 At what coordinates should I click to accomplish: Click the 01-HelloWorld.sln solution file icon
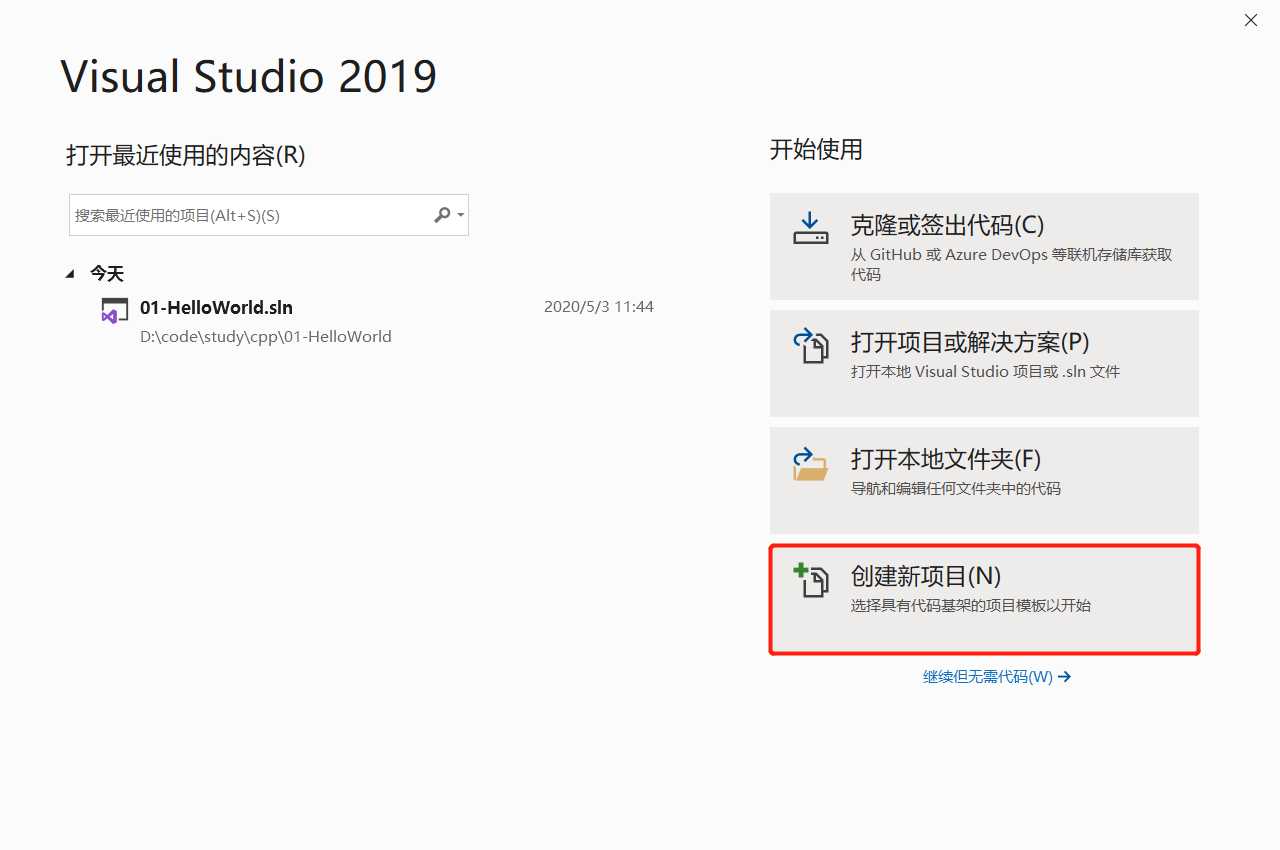[x=114, y=310]
